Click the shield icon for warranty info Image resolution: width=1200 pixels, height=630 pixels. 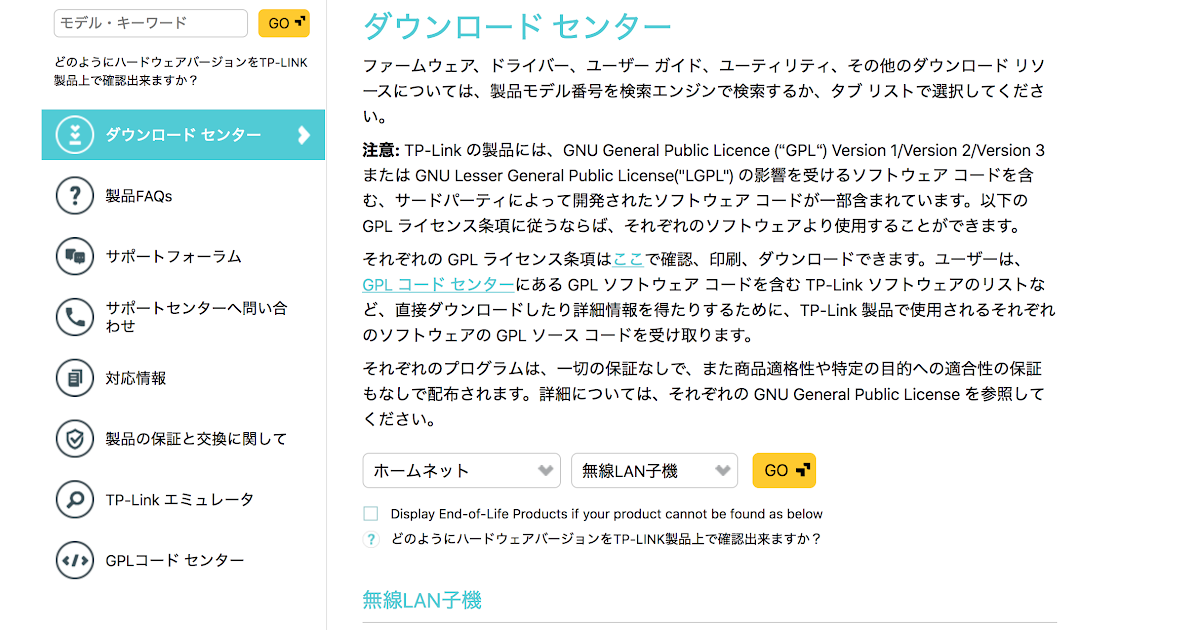(x=75, y=438)
